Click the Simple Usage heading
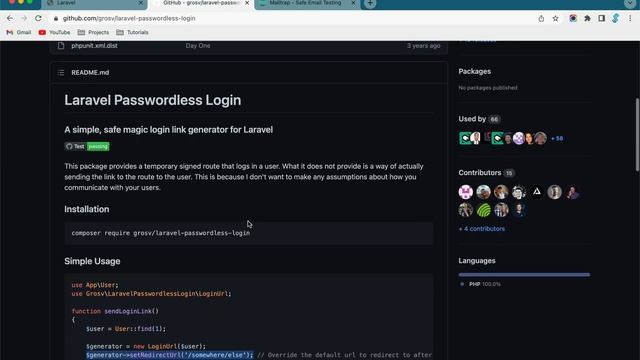 (x=92, y=261)
